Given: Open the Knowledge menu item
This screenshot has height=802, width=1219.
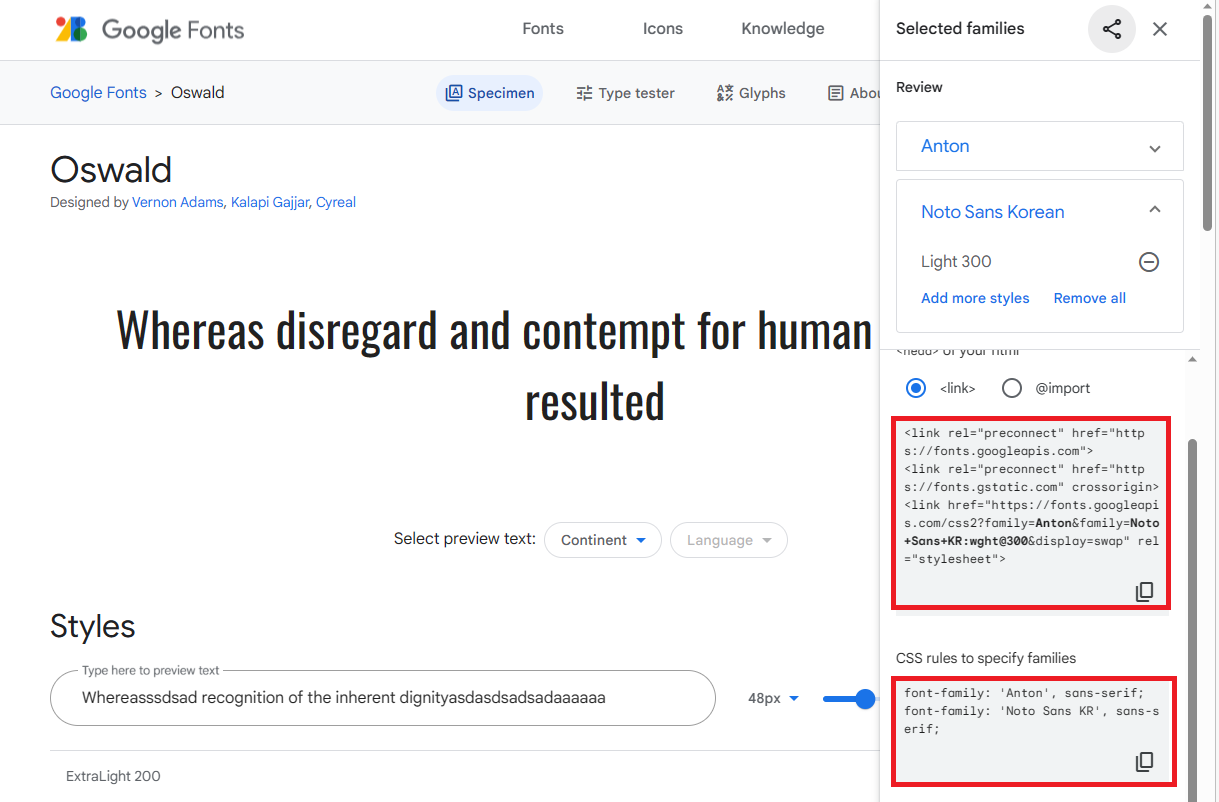Looking at the screenshot, I should pyautogui.click(x=783, y=29).
